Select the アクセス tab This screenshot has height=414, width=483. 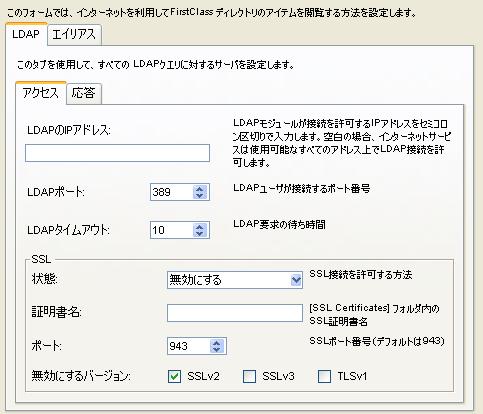(41, 93)
